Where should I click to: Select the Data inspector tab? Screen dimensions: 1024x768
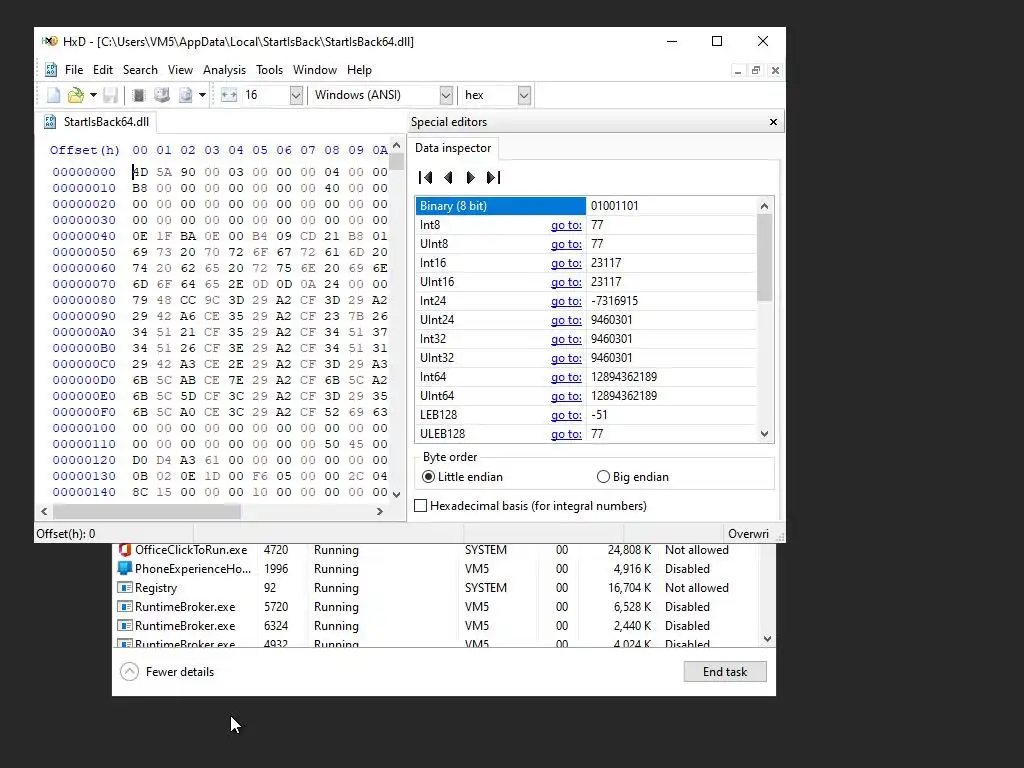coord(453,148)
